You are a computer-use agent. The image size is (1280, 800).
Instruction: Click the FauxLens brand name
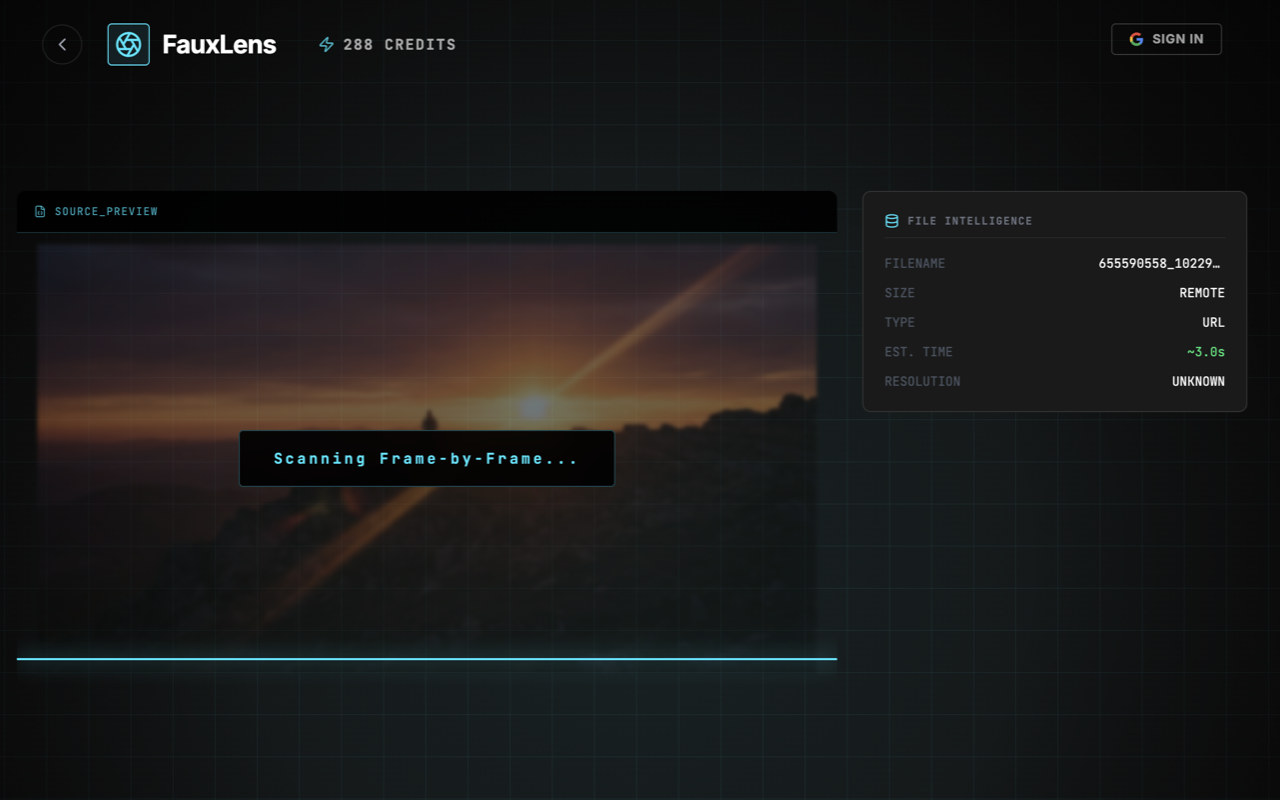point(219,44)
